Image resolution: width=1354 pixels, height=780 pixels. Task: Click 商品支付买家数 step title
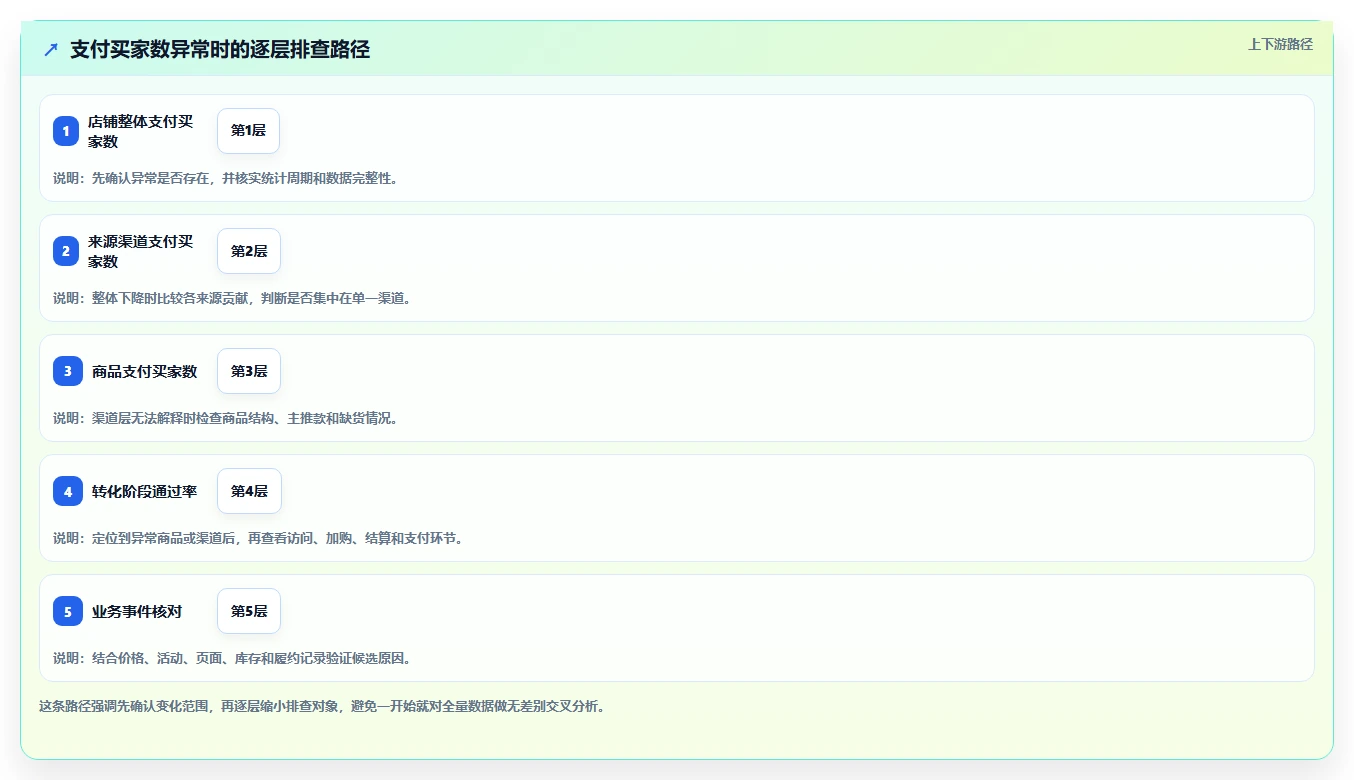point(145,371)
